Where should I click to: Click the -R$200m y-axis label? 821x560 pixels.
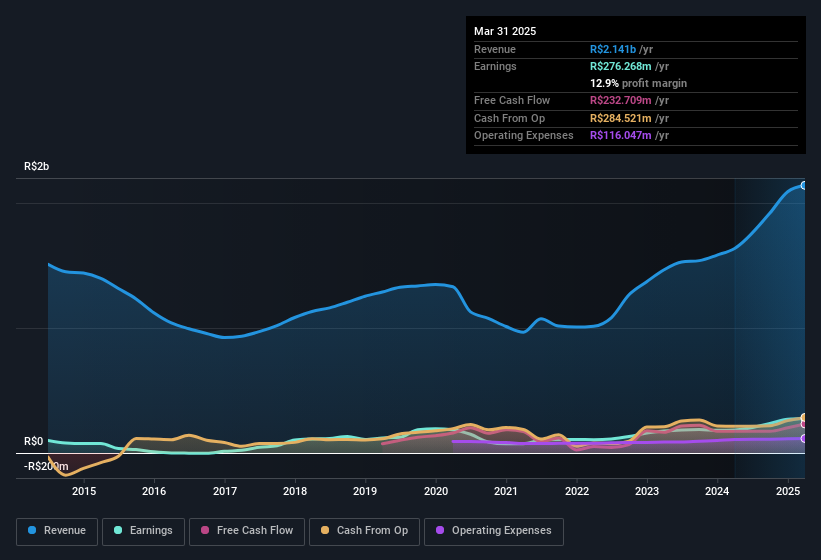(46, 466)
